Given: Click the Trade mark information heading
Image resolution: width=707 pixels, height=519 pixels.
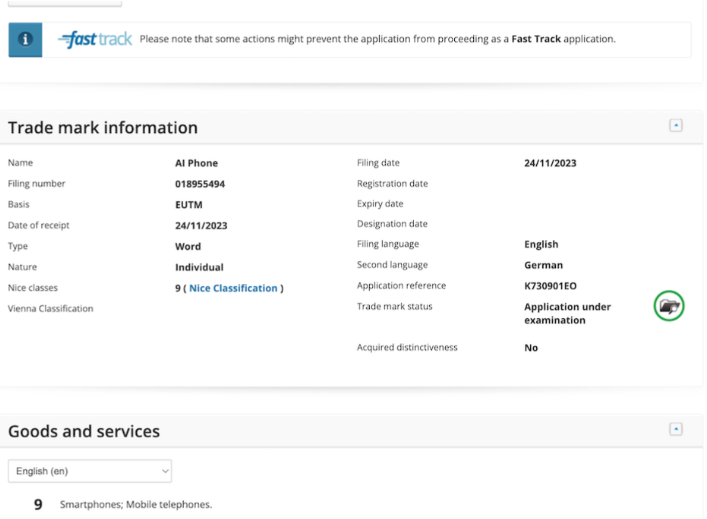Looking at the screenshot, I should point(103,128).
